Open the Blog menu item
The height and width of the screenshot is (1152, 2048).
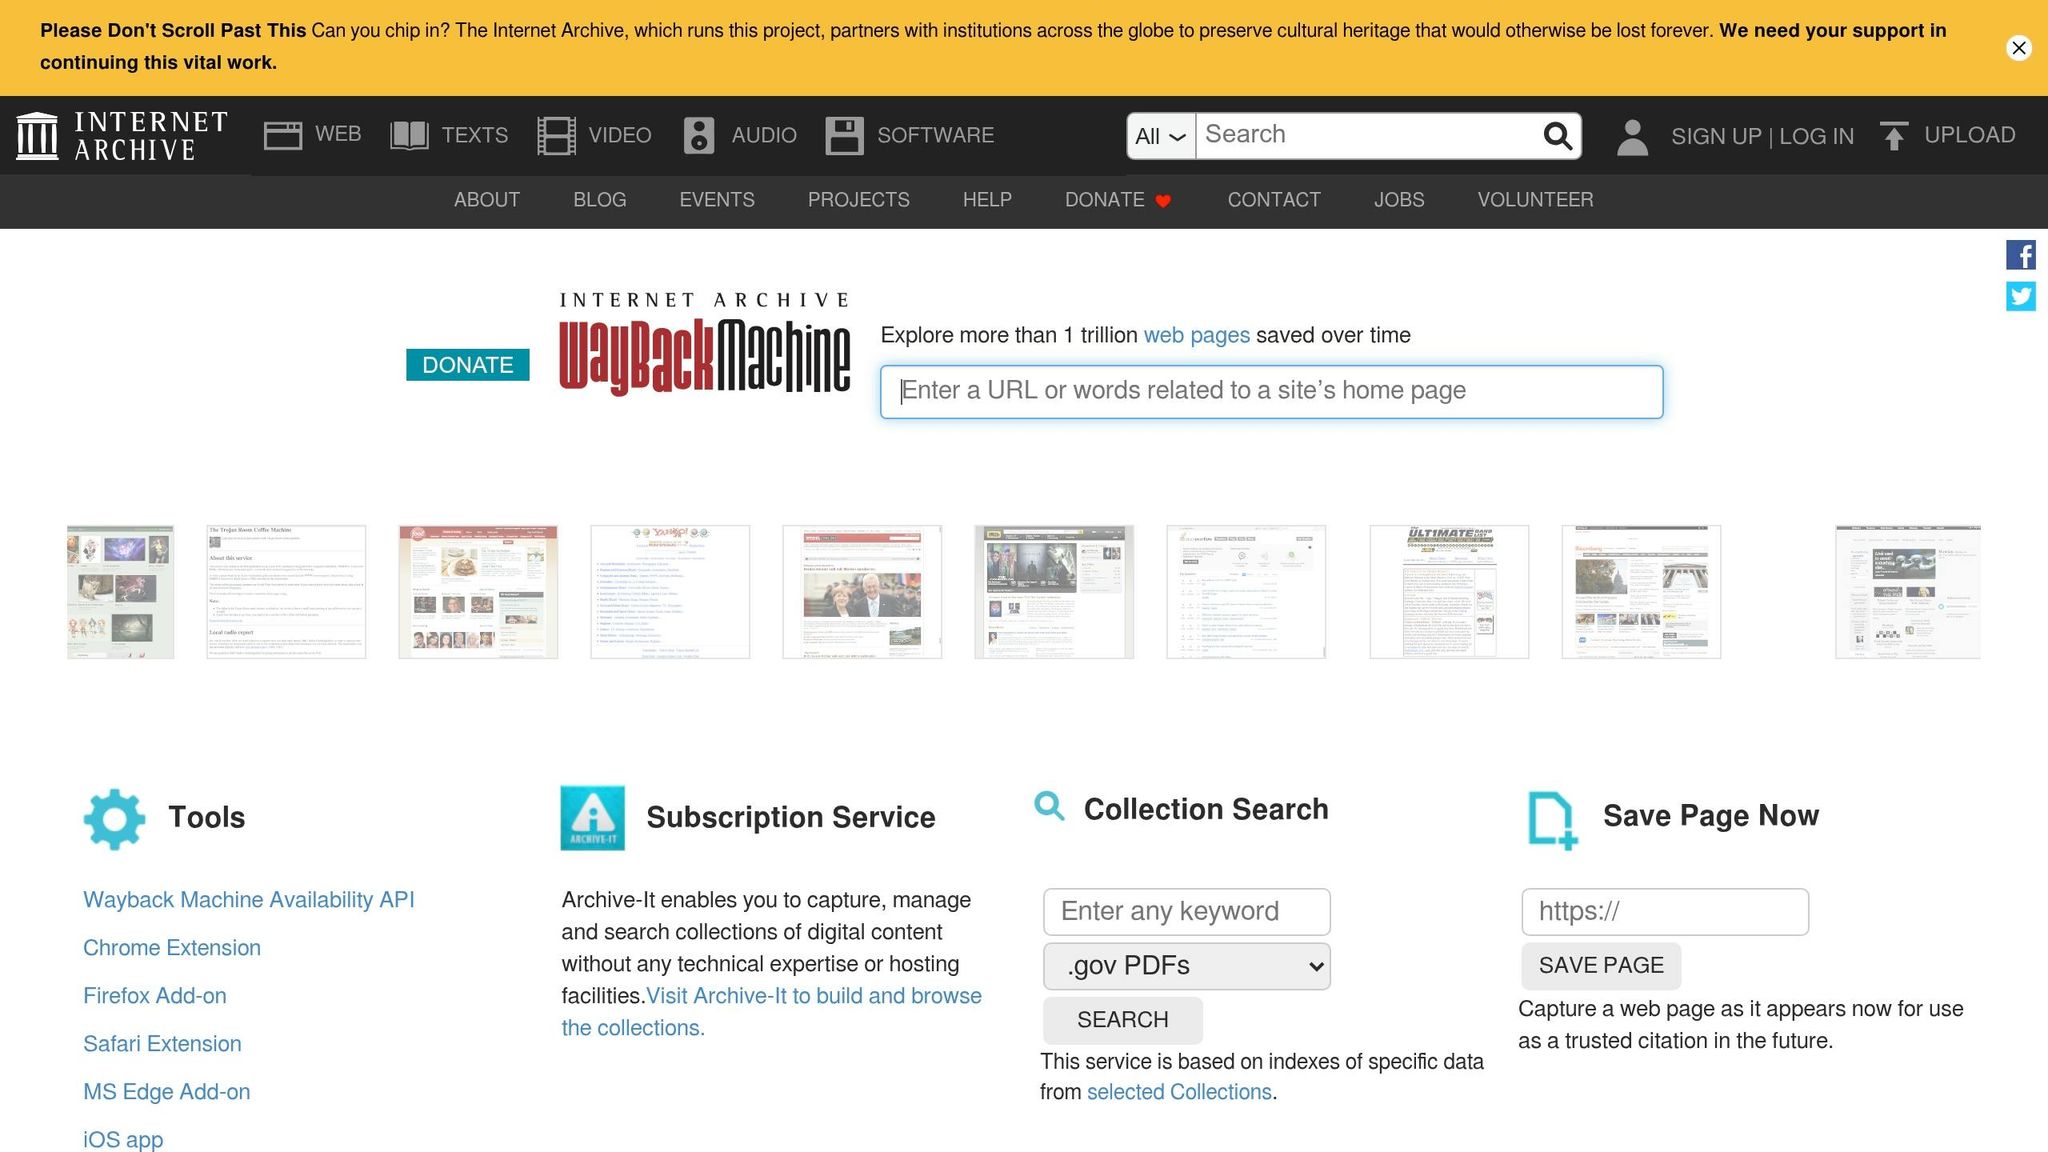point(600,200)
